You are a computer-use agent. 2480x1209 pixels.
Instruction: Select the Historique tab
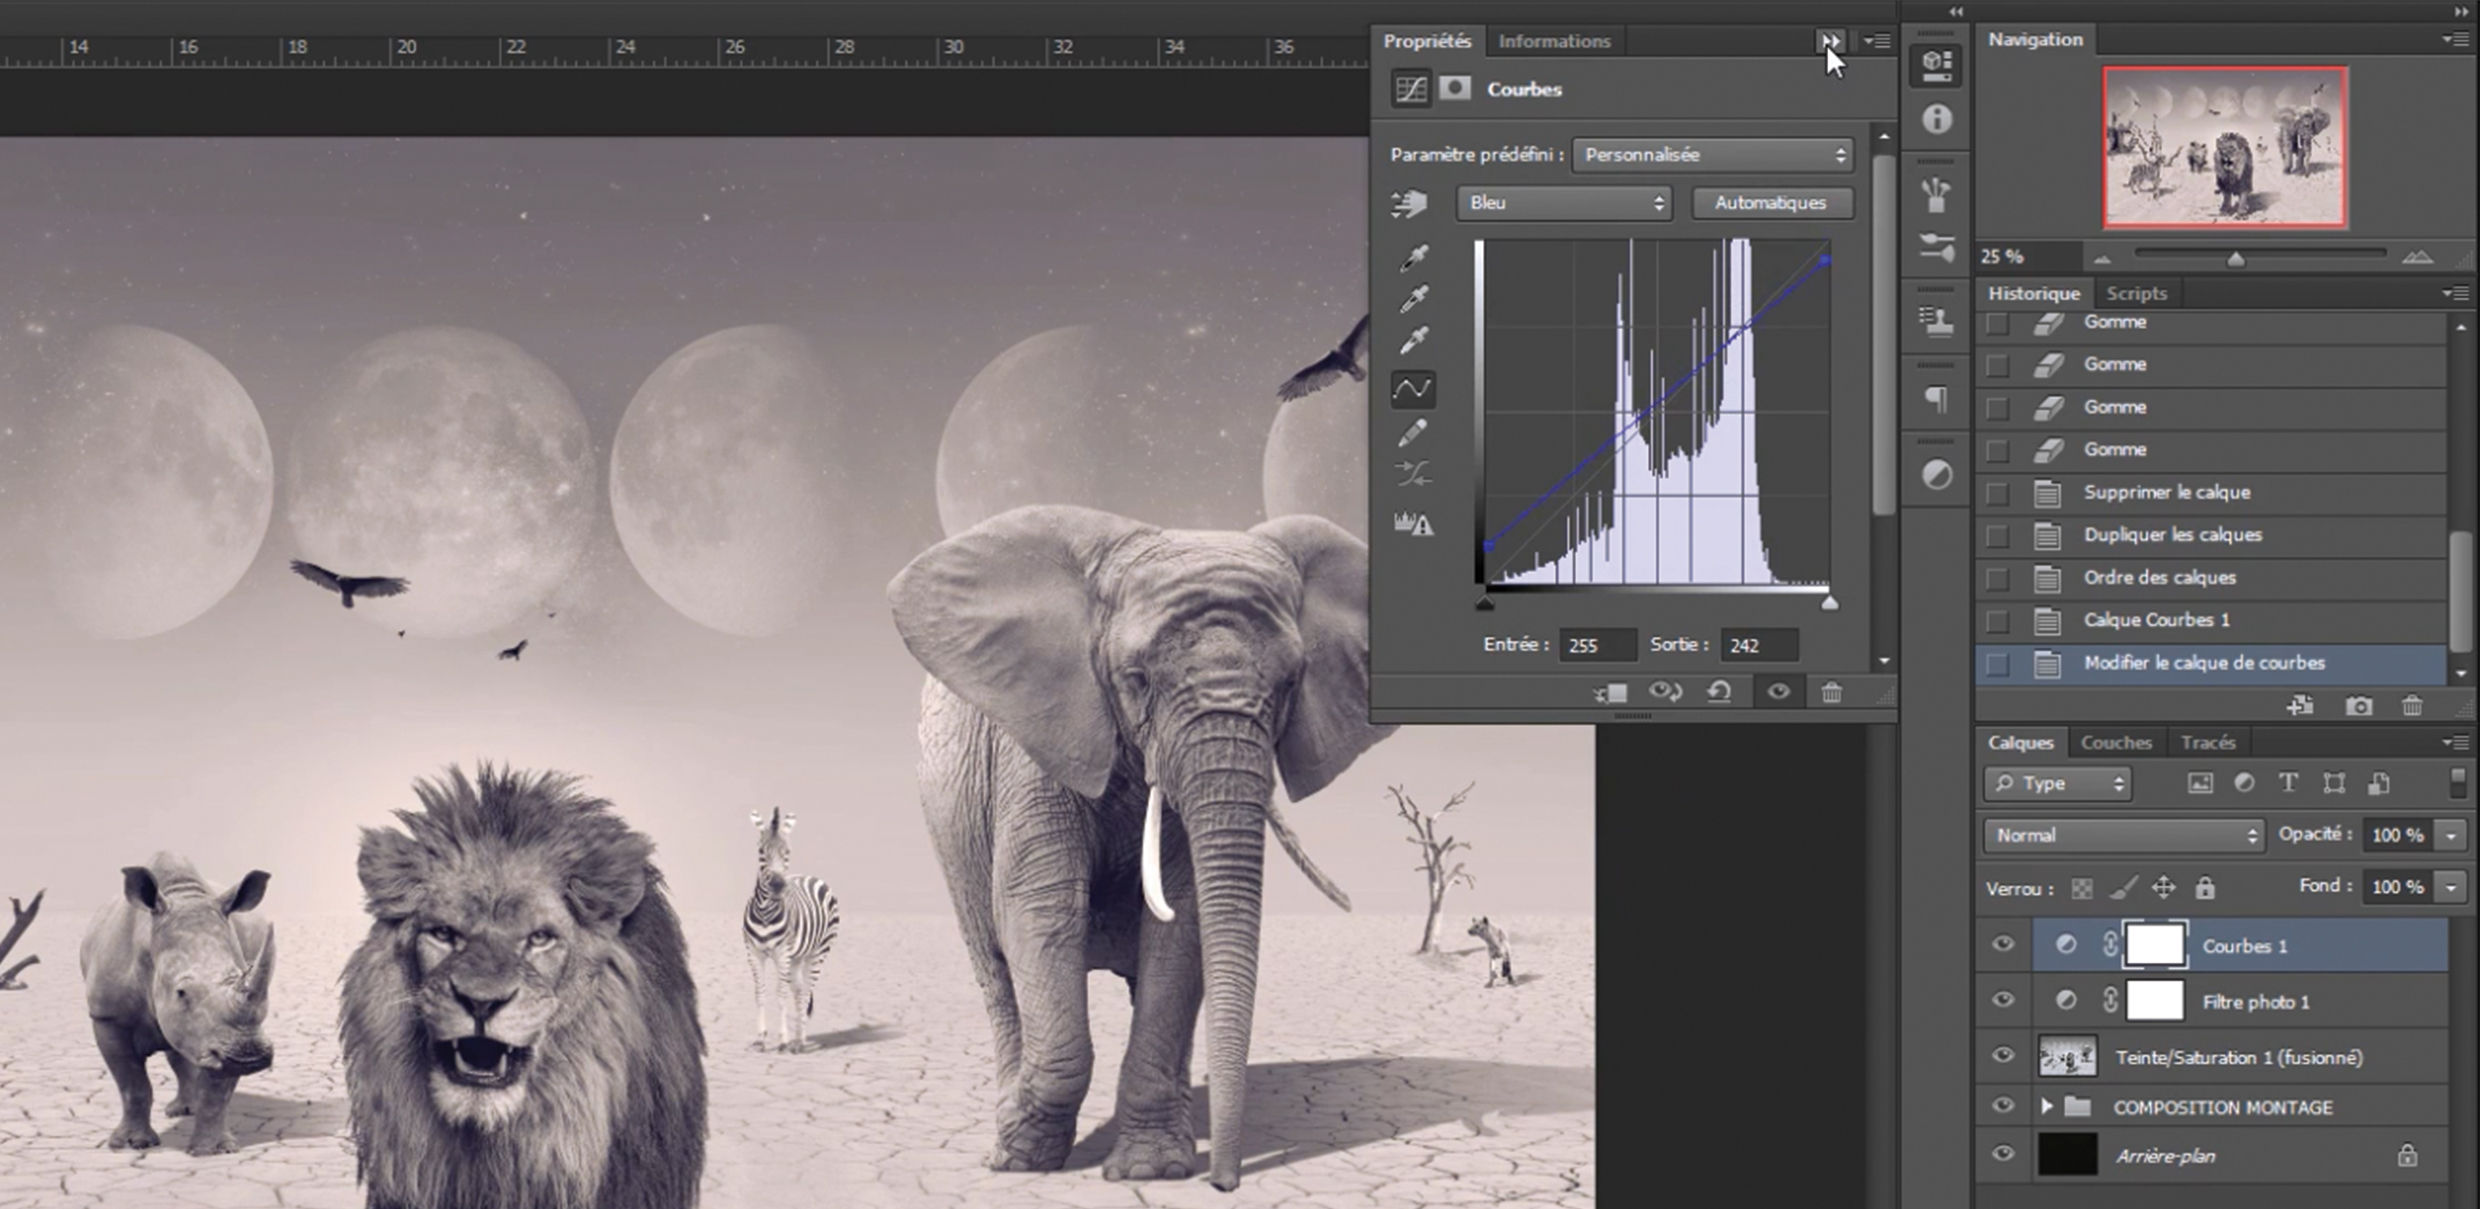point(2033,293)
